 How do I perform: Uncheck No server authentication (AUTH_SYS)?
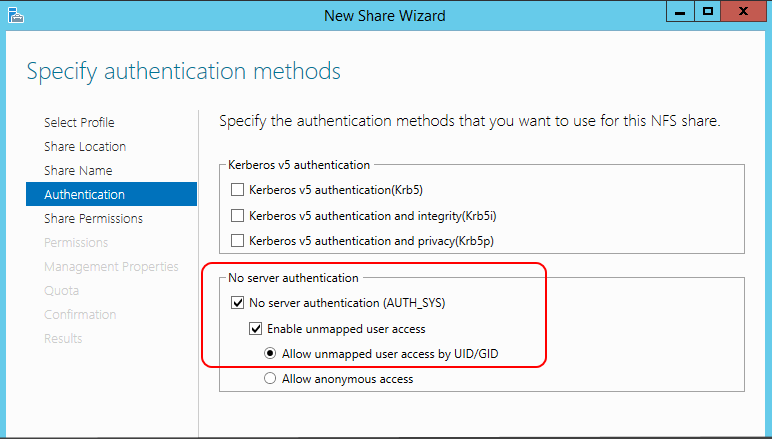tap(237, 303)
